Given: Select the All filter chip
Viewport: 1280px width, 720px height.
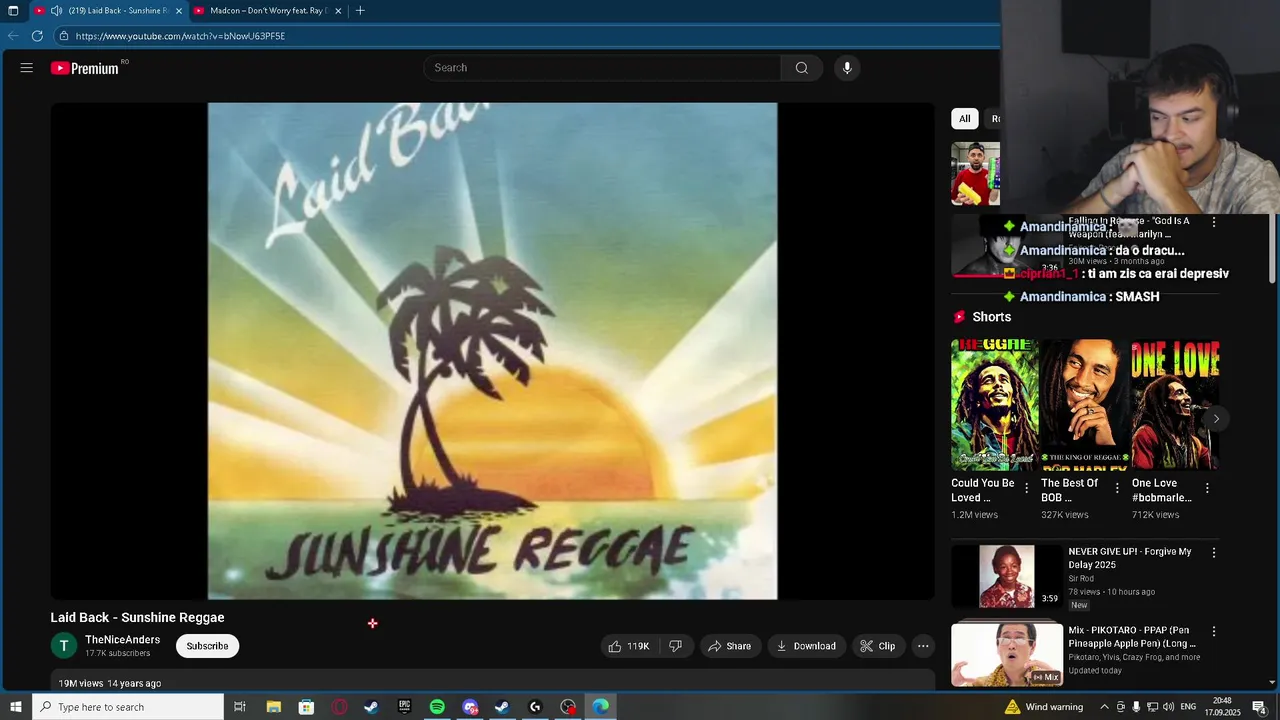Looking at the screenshot, I should tap(964, 119).
